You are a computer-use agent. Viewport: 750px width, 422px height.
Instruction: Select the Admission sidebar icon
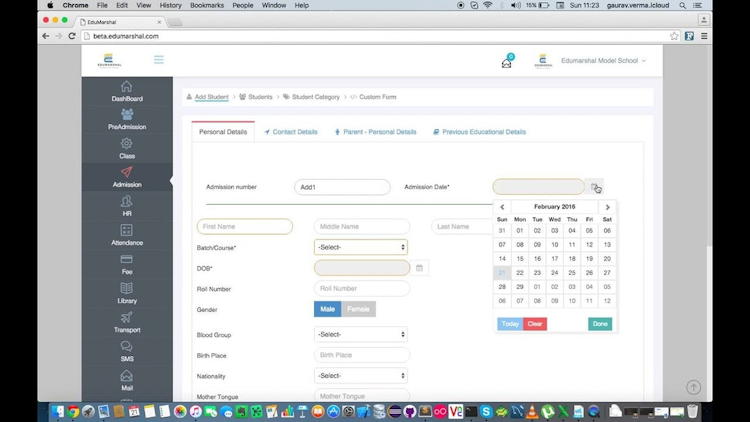click(127, 172)
